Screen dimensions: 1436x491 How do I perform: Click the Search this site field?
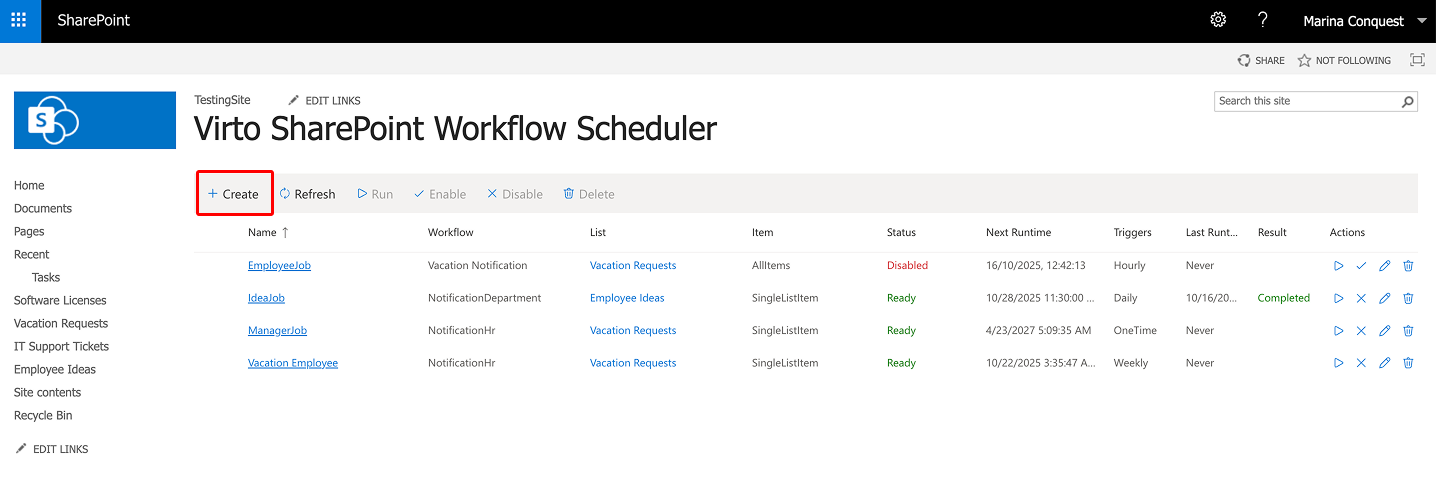1306,101
